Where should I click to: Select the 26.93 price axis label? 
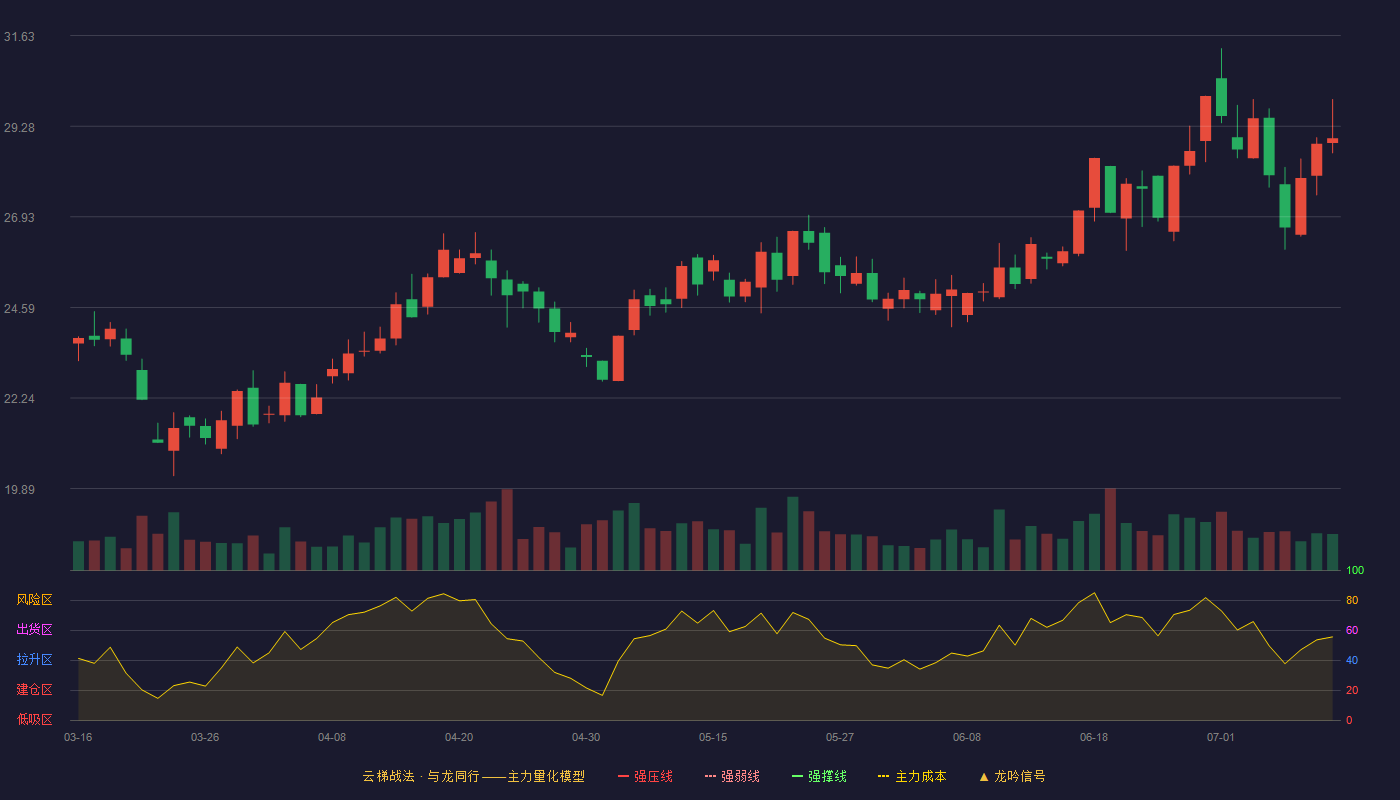click(19, 218)
